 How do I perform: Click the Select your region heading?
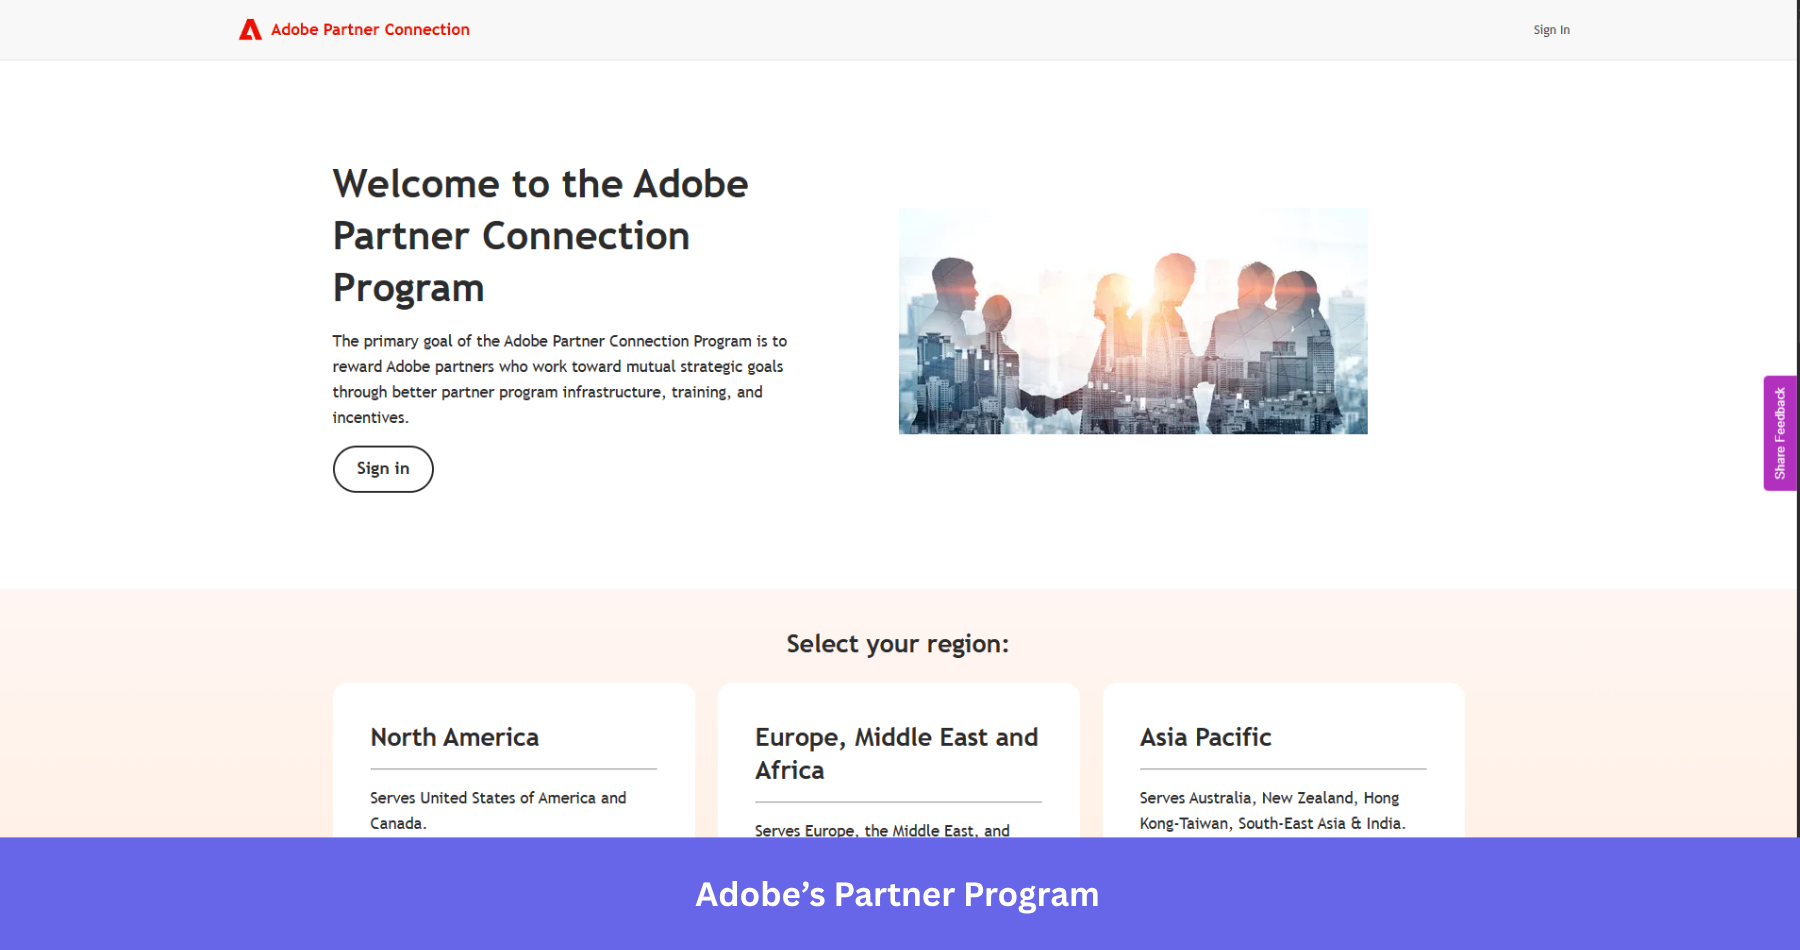pyautogui.click(x=897, y=644)
